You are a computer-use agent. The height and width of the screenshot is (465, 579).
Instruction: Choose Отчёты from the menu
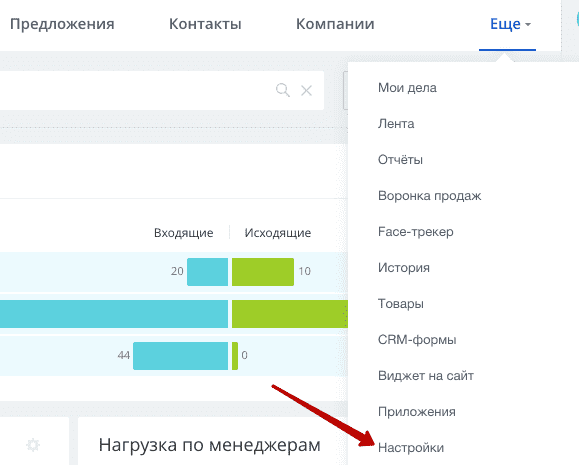400,160
